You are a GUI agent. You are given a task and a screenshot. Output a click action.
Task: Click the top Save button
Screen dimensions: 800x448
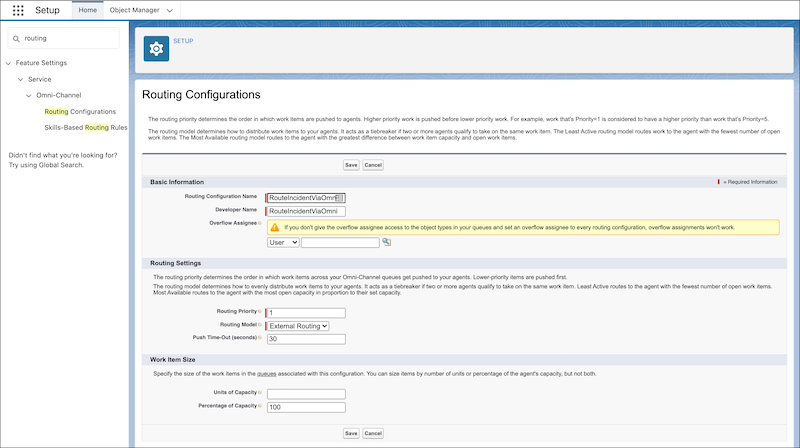click(351, 165)
